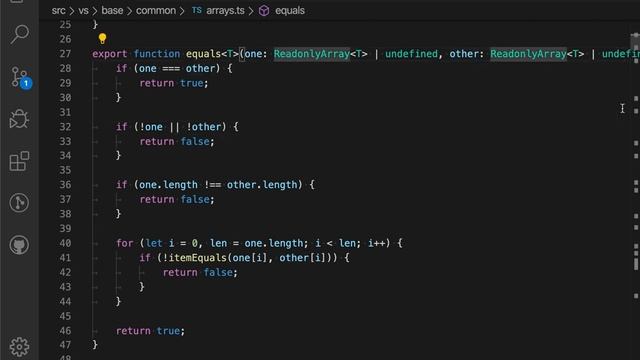Click 'return true;' on line 29
Viewport: 640px width, 360px height.
point(174,83)
